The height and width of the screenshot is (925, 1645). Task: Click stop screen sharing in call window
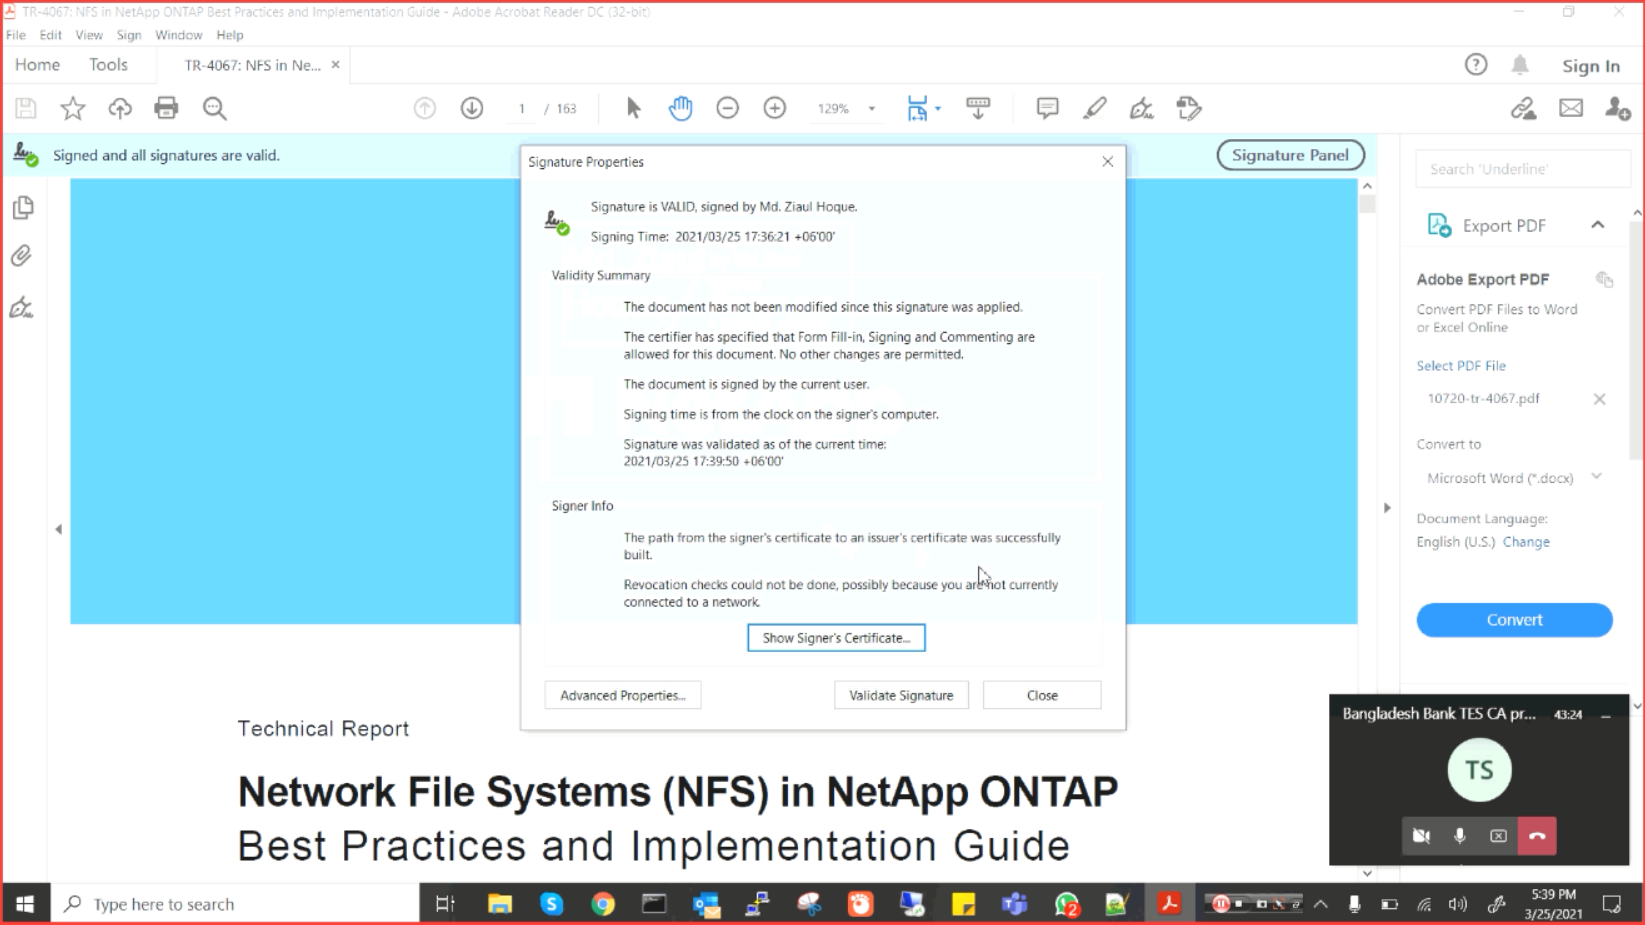point(1498,836)
